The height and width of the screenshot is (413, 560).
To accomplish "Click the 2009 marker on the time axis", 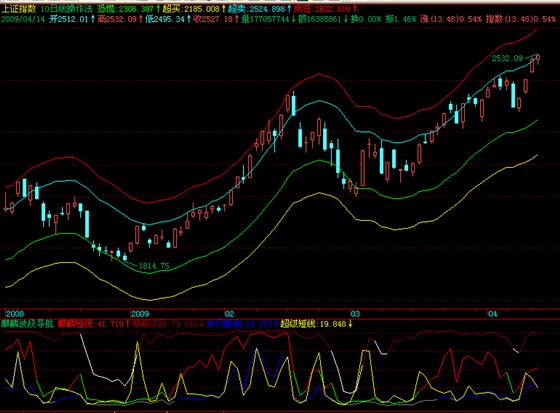I will 140,314.
